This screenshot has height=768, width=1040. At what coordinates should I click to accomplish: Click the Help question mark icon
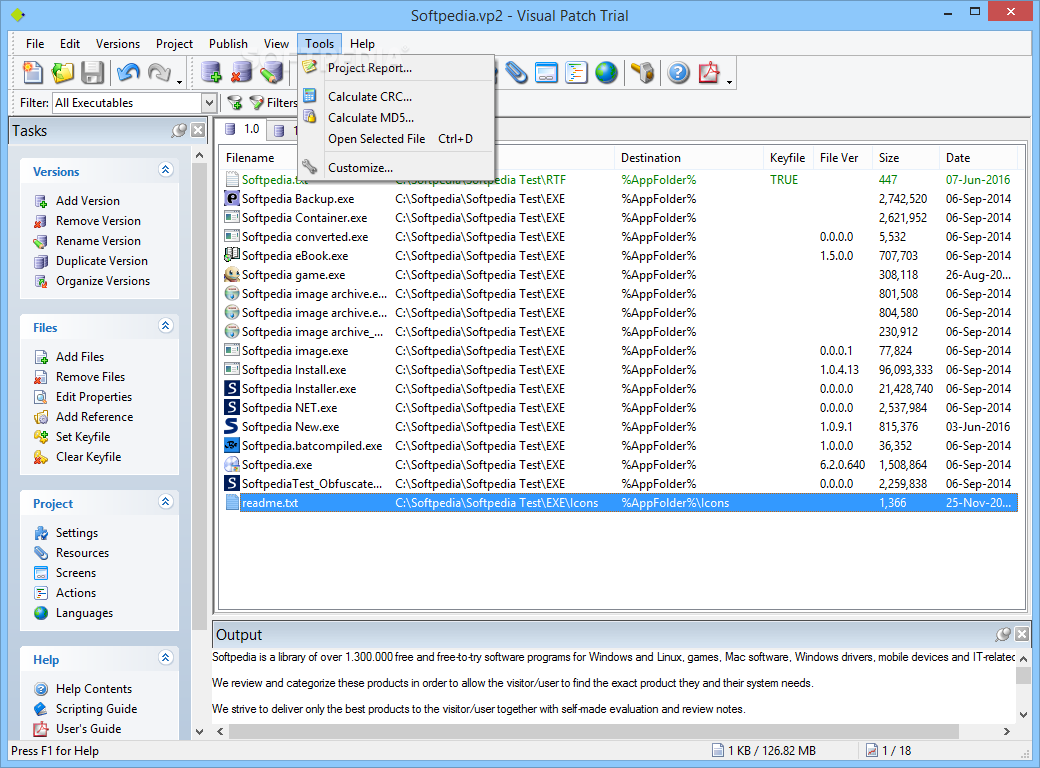678,72
